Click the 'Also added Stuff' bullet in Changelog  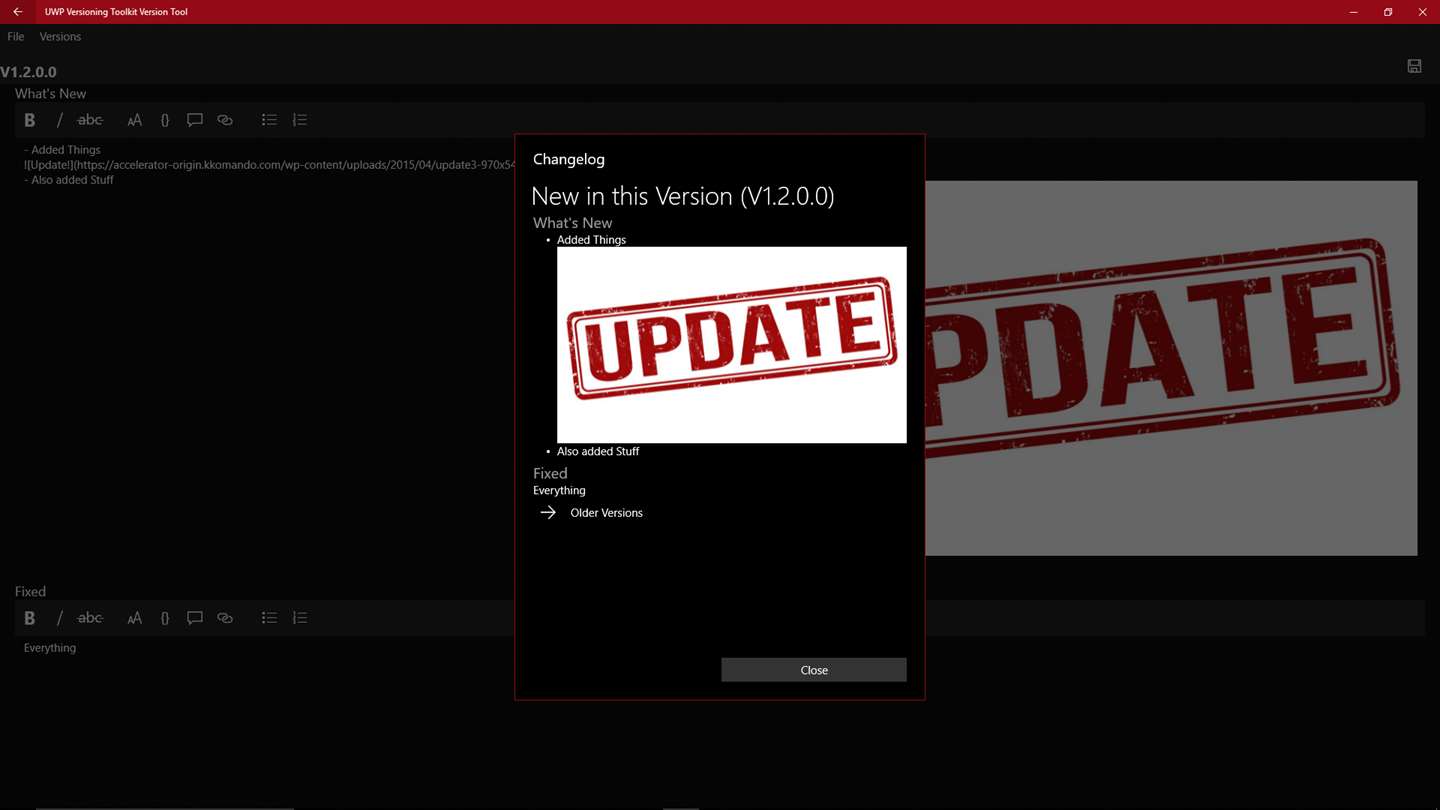coord(598,451)
